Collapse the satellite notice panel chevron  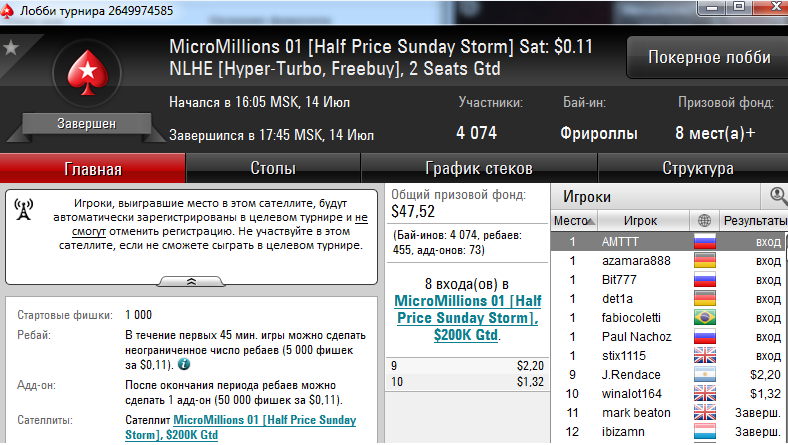click(x=191, y=282)
